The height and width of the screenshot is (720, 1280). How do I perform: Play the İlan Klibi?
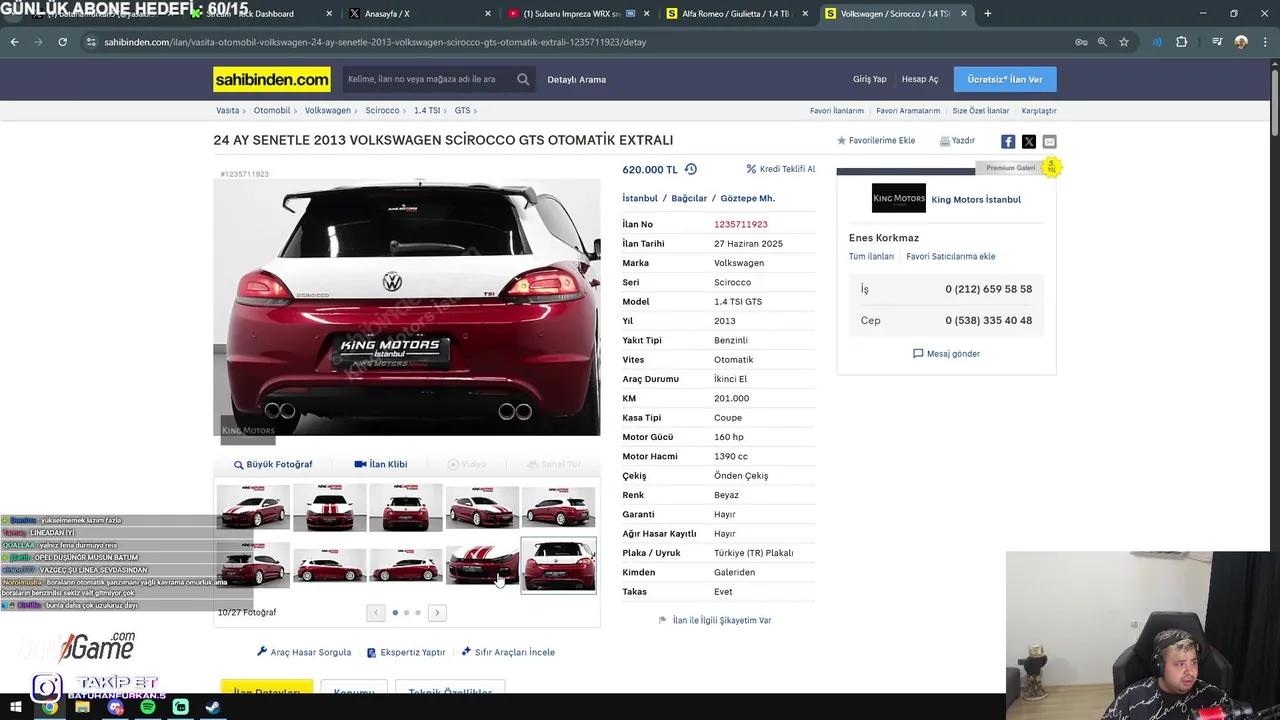pyautogui.click(x=381, y=464)
